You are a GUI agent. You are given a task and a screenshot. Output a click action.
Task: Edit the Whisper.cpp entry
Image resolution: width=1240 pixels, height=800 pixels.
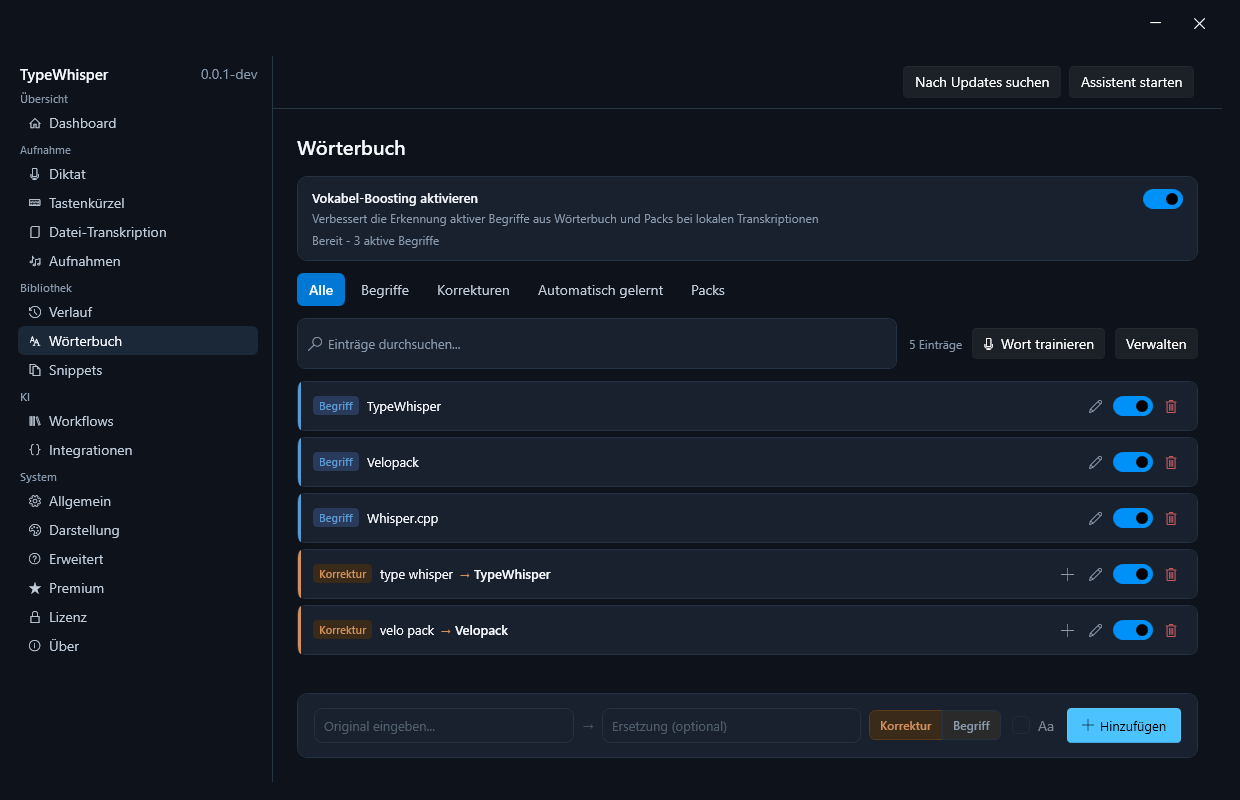1095,518
